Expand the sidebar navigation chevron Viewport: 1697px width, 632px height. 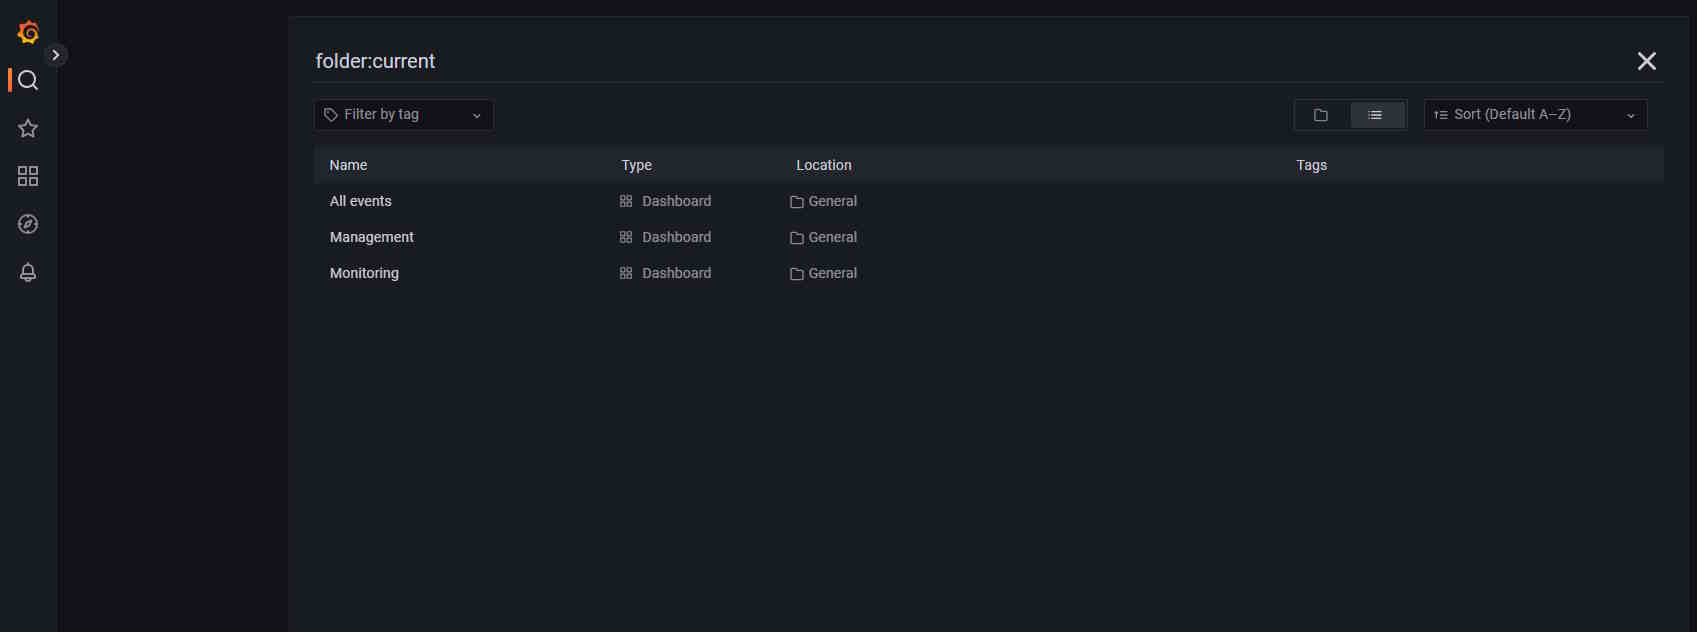click(56, 55)
